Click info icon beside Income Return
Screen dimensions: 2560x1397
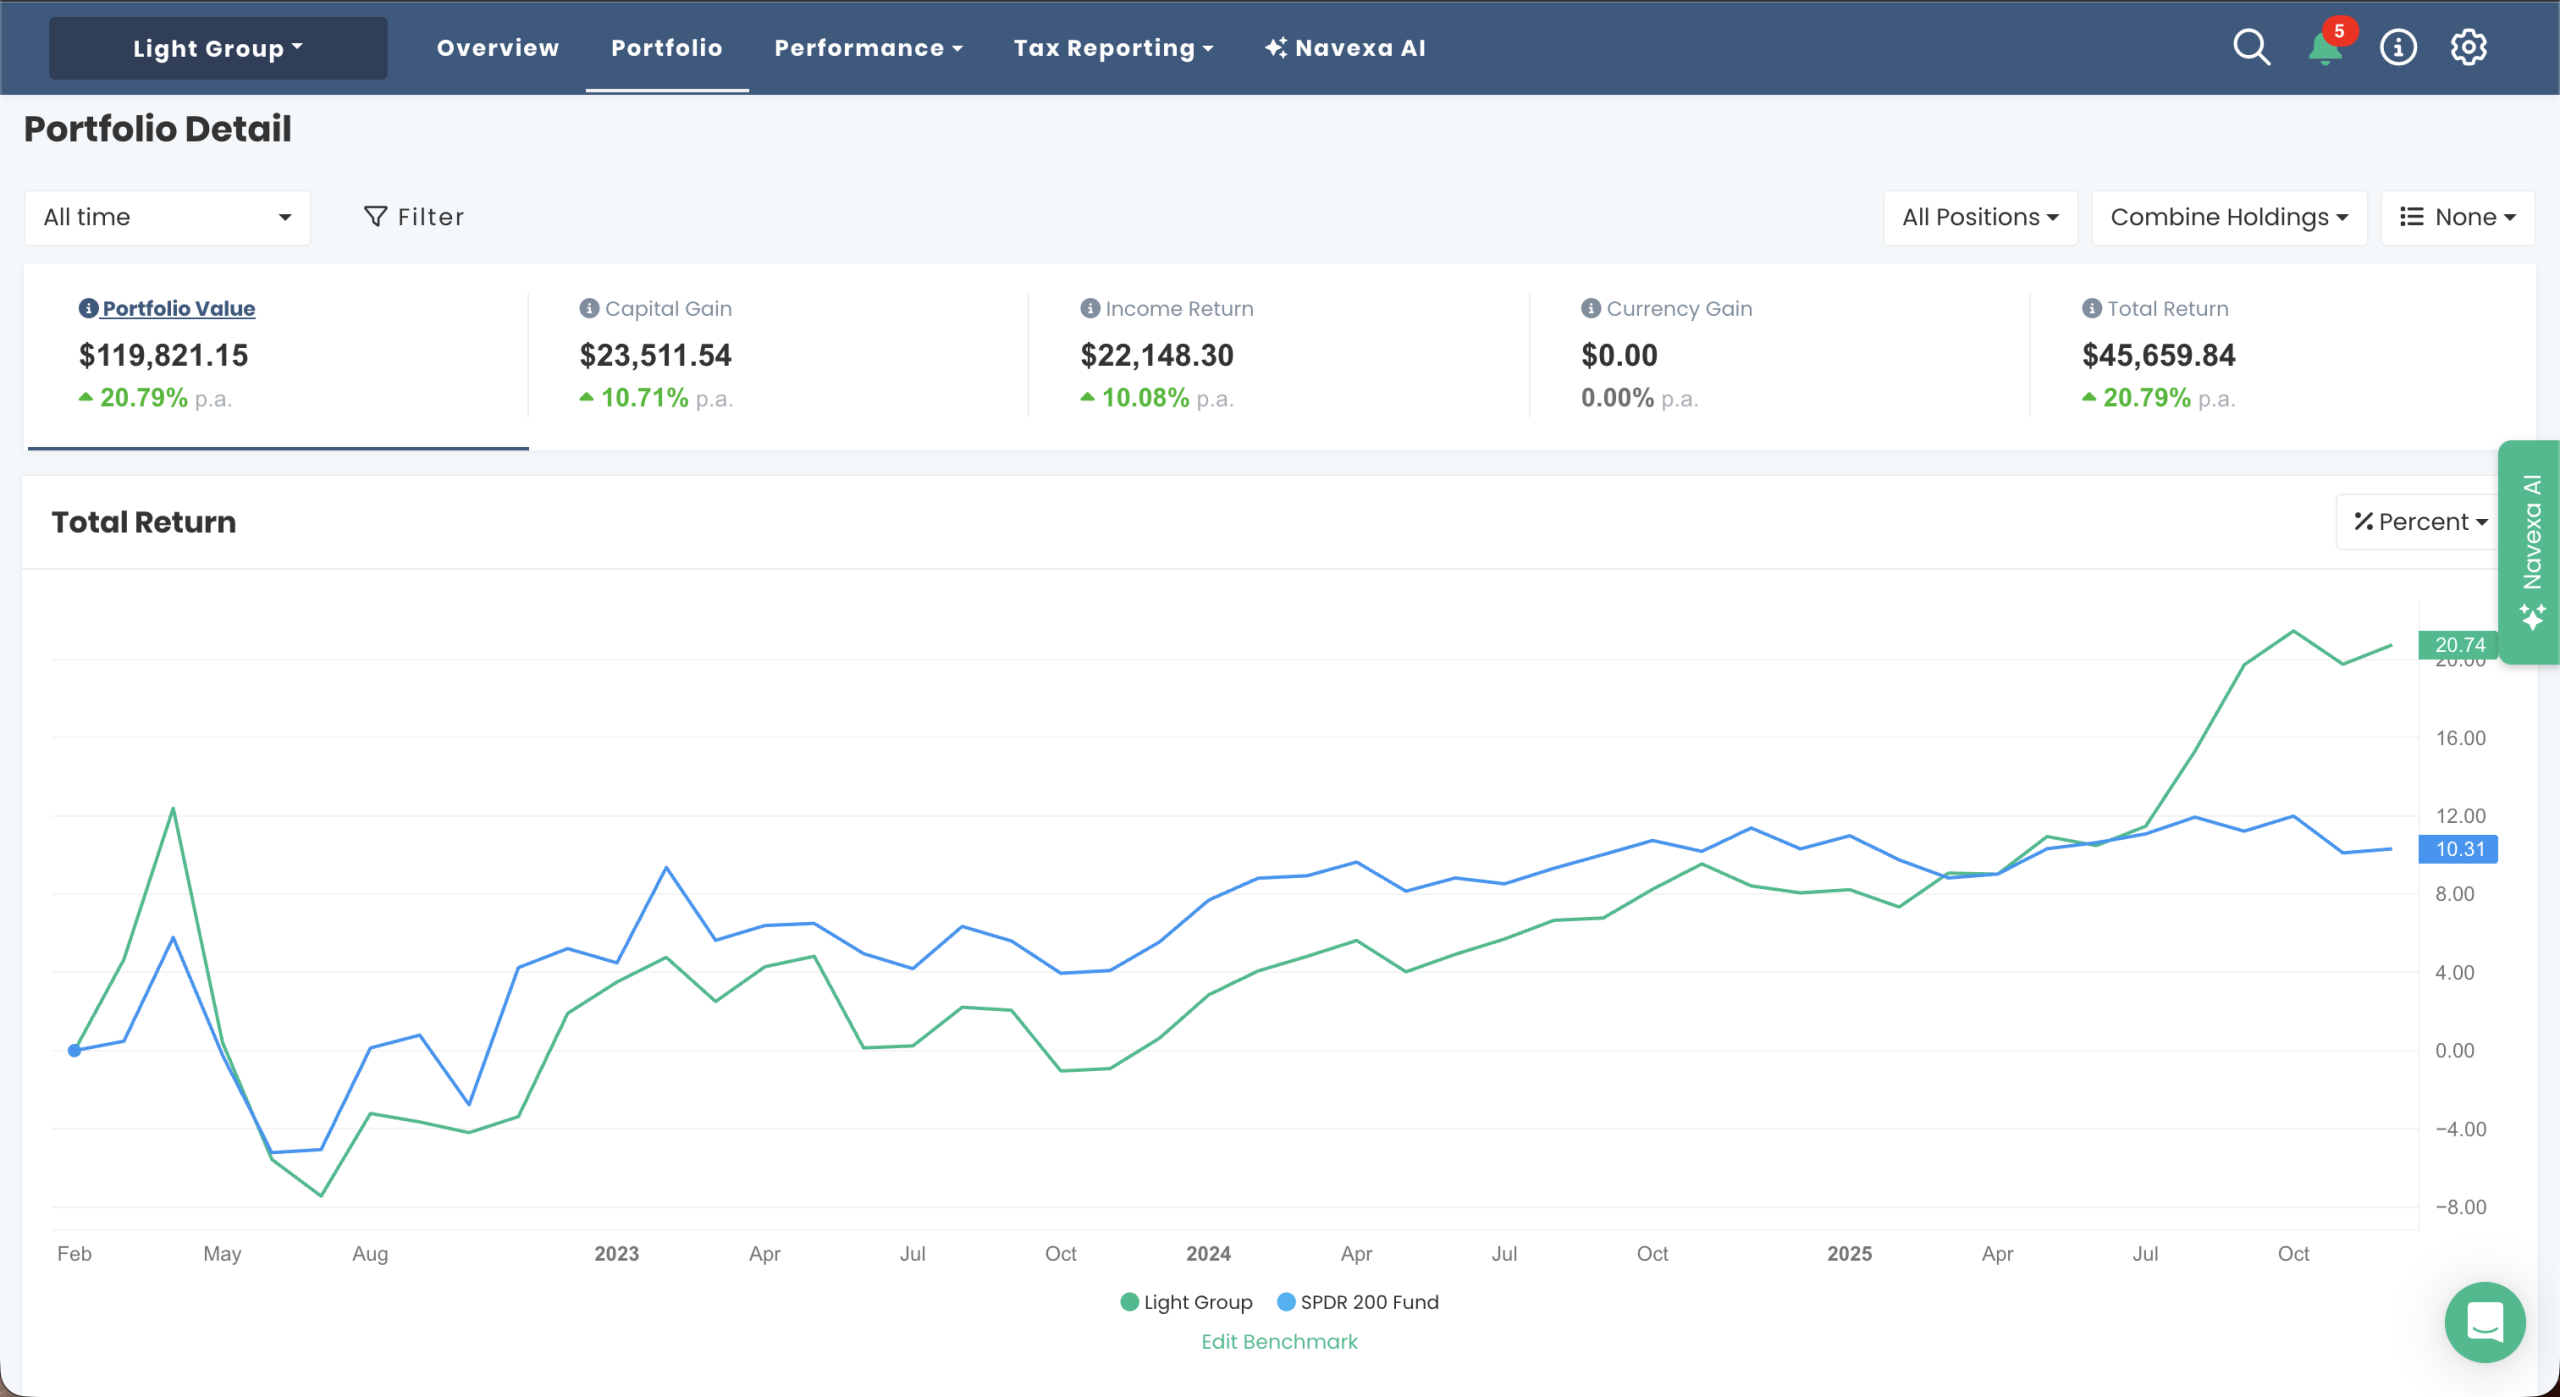[1090, 308]
